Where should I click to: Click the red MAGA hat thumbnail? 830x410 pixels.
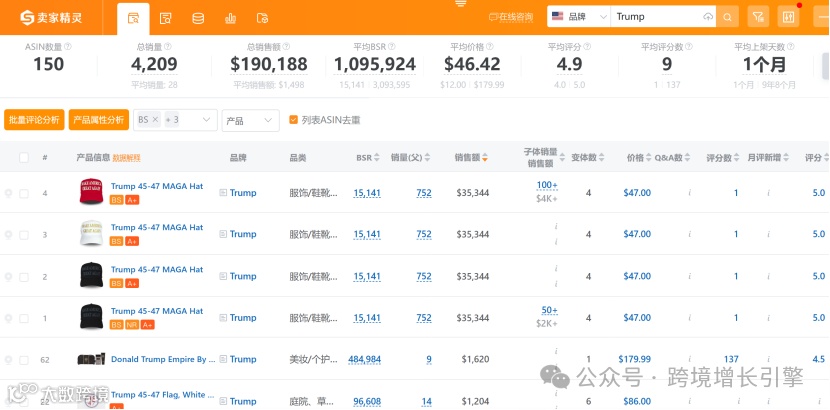pyautogui.click(x=91, y=192)
